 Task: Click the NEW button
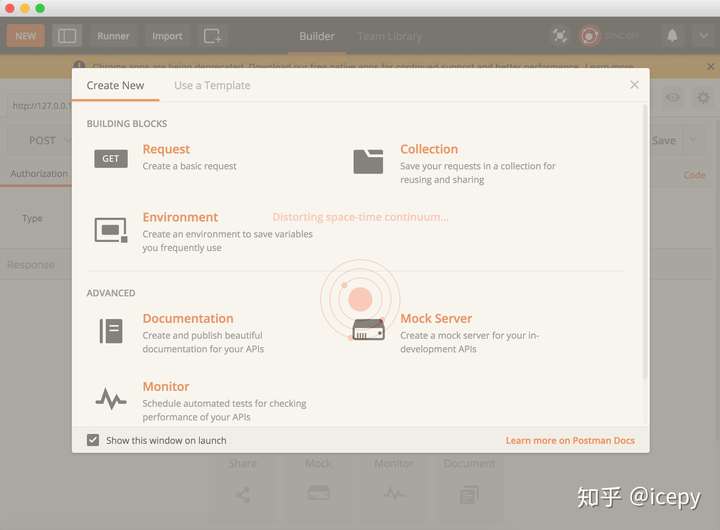pos(26,36)
